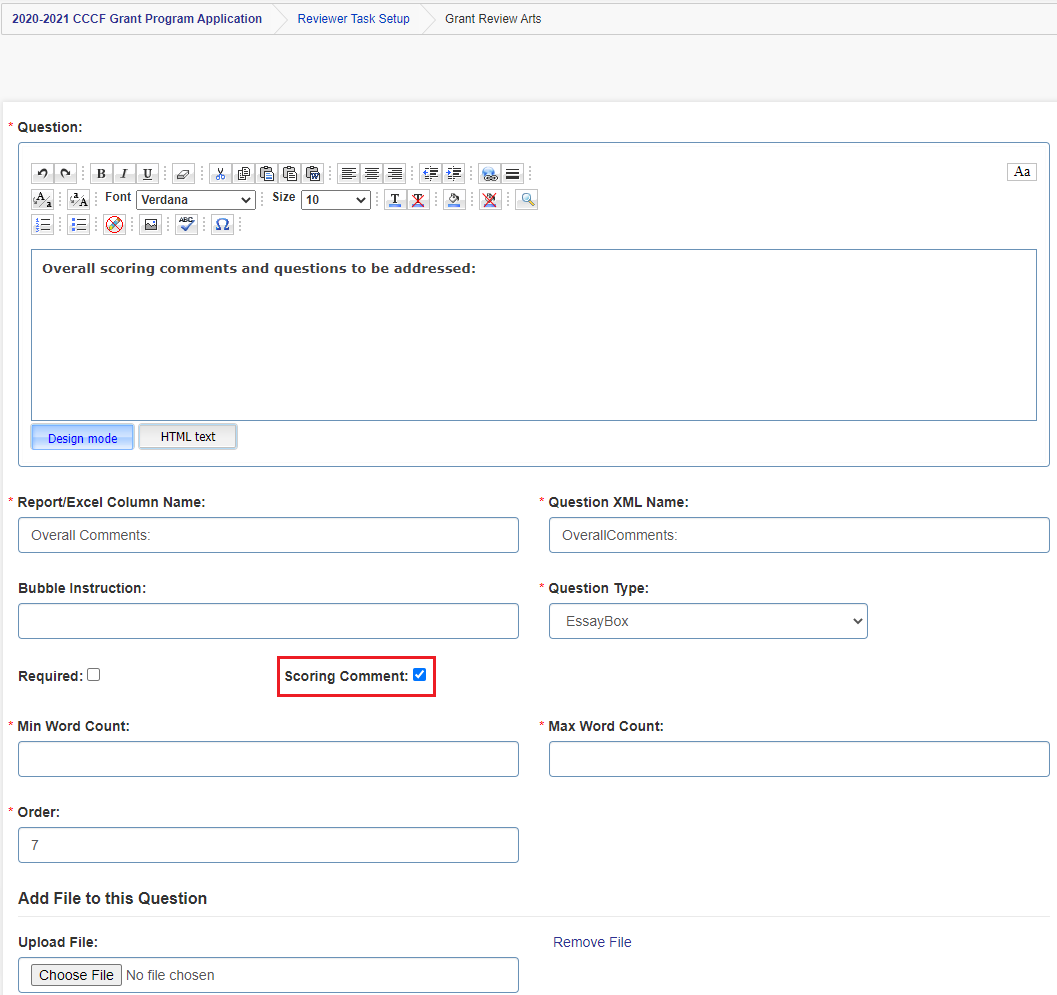This screenshot has height=995, width=1057.
Task: Switch to the HTML text tab
Action: coord(188,437)
